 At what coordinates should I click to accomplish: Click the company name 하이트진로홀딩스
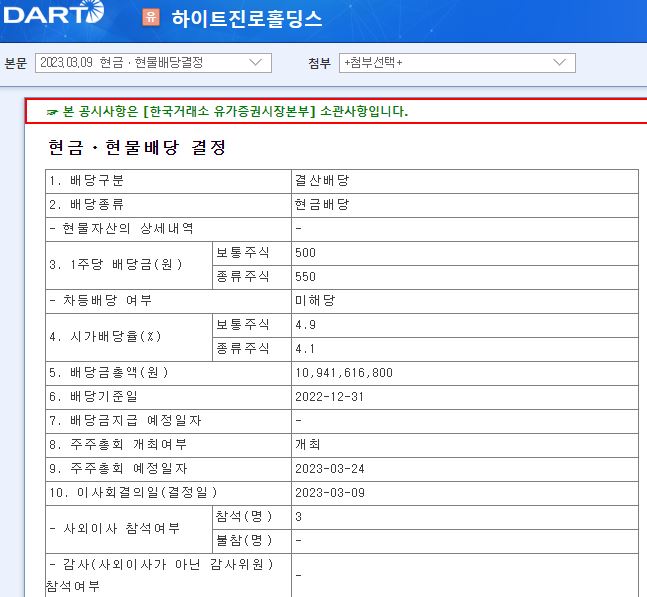point(246,19)
